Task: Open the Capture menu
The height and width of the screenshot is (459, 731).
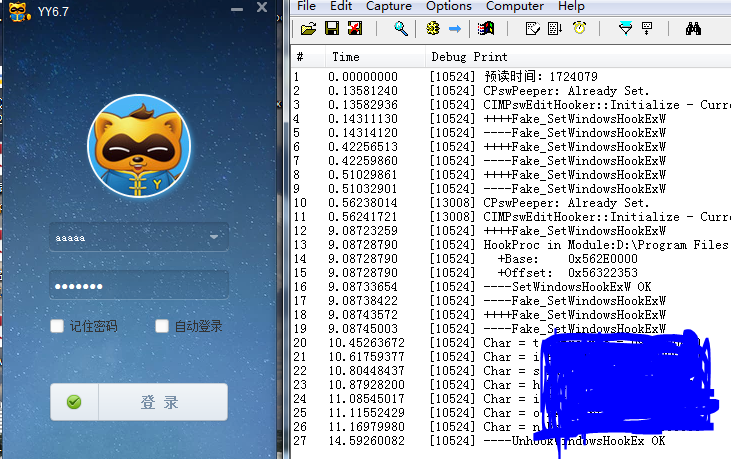Action: [389, 6]
